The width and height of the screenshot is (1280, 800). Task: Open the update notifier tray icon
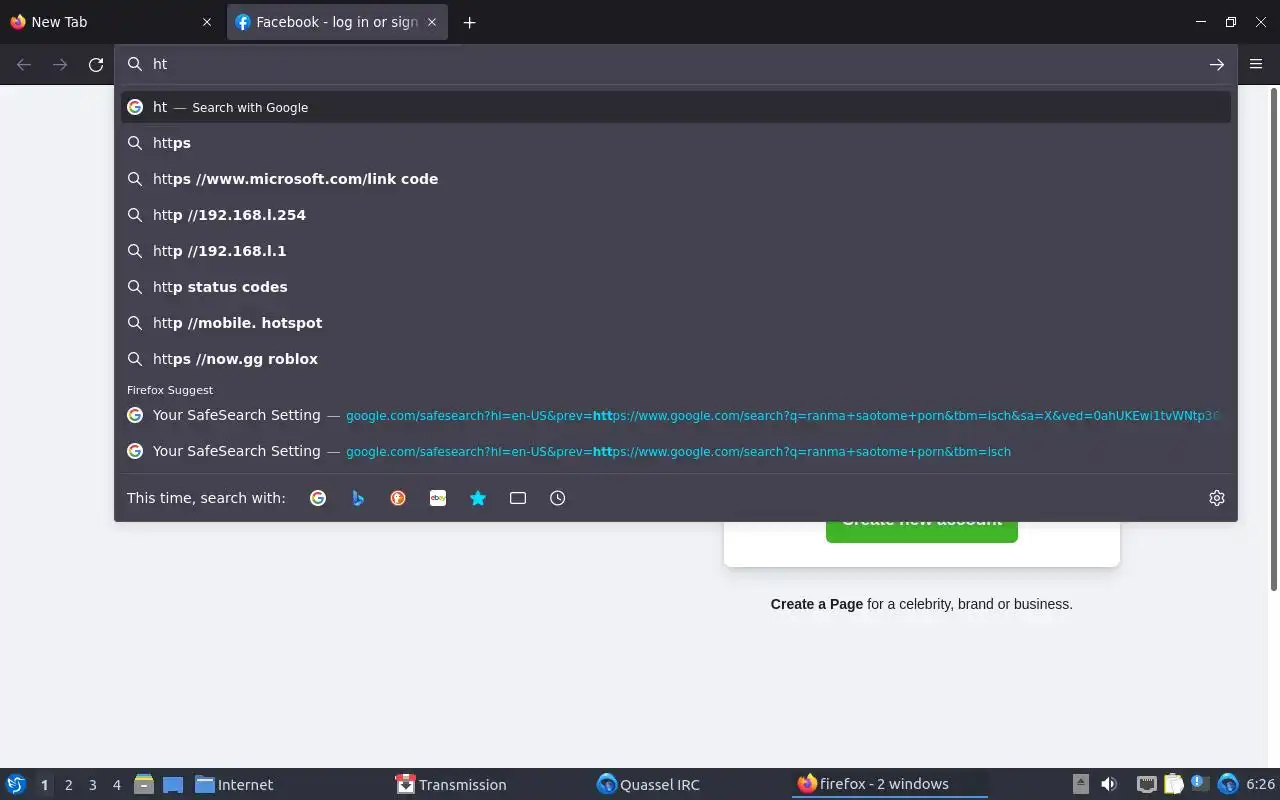pos(1200,784)
